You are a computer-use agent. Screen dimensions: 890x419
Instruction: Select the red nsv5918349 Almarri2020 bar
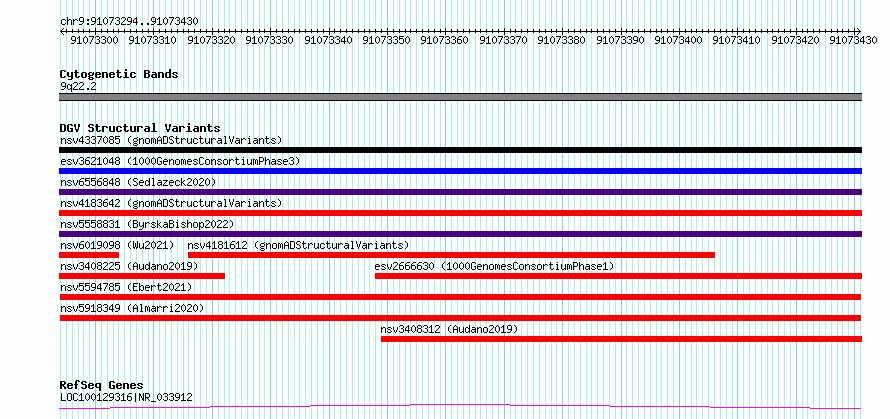point(460,318)
